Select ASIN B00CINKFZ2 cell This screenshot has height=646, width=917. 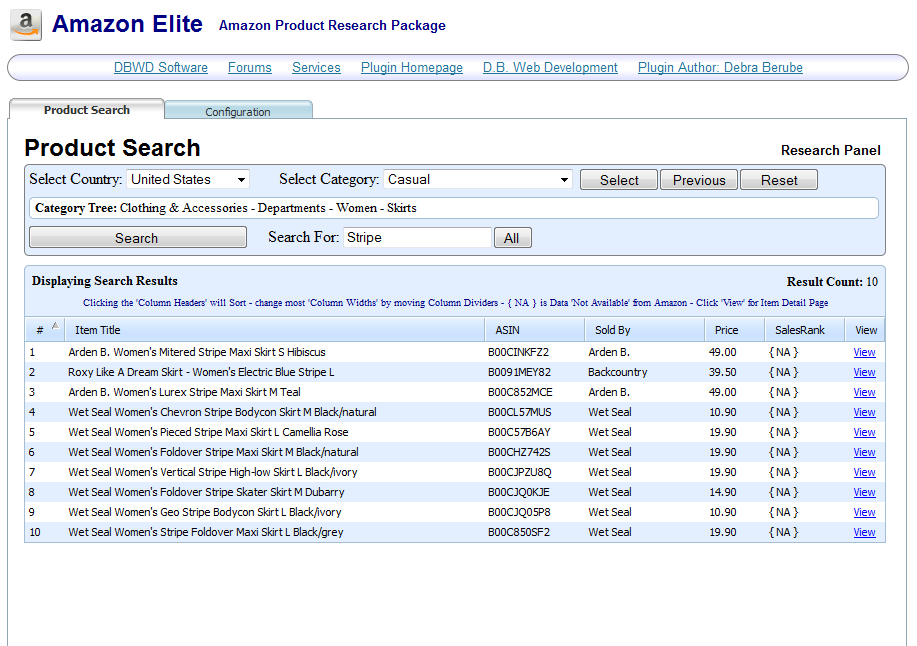coord(518,353)
